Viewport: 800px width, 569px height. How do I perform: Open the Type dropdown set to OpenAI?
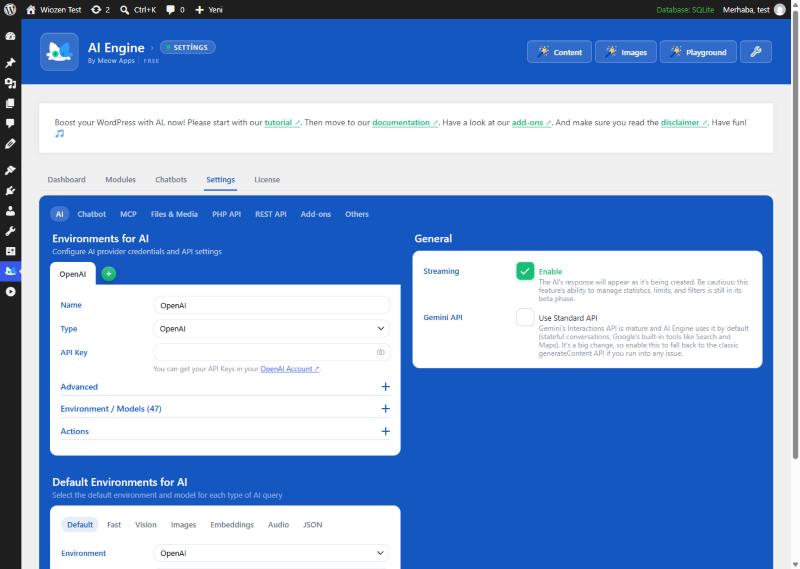pyautogui.click(x=272, y=329)
